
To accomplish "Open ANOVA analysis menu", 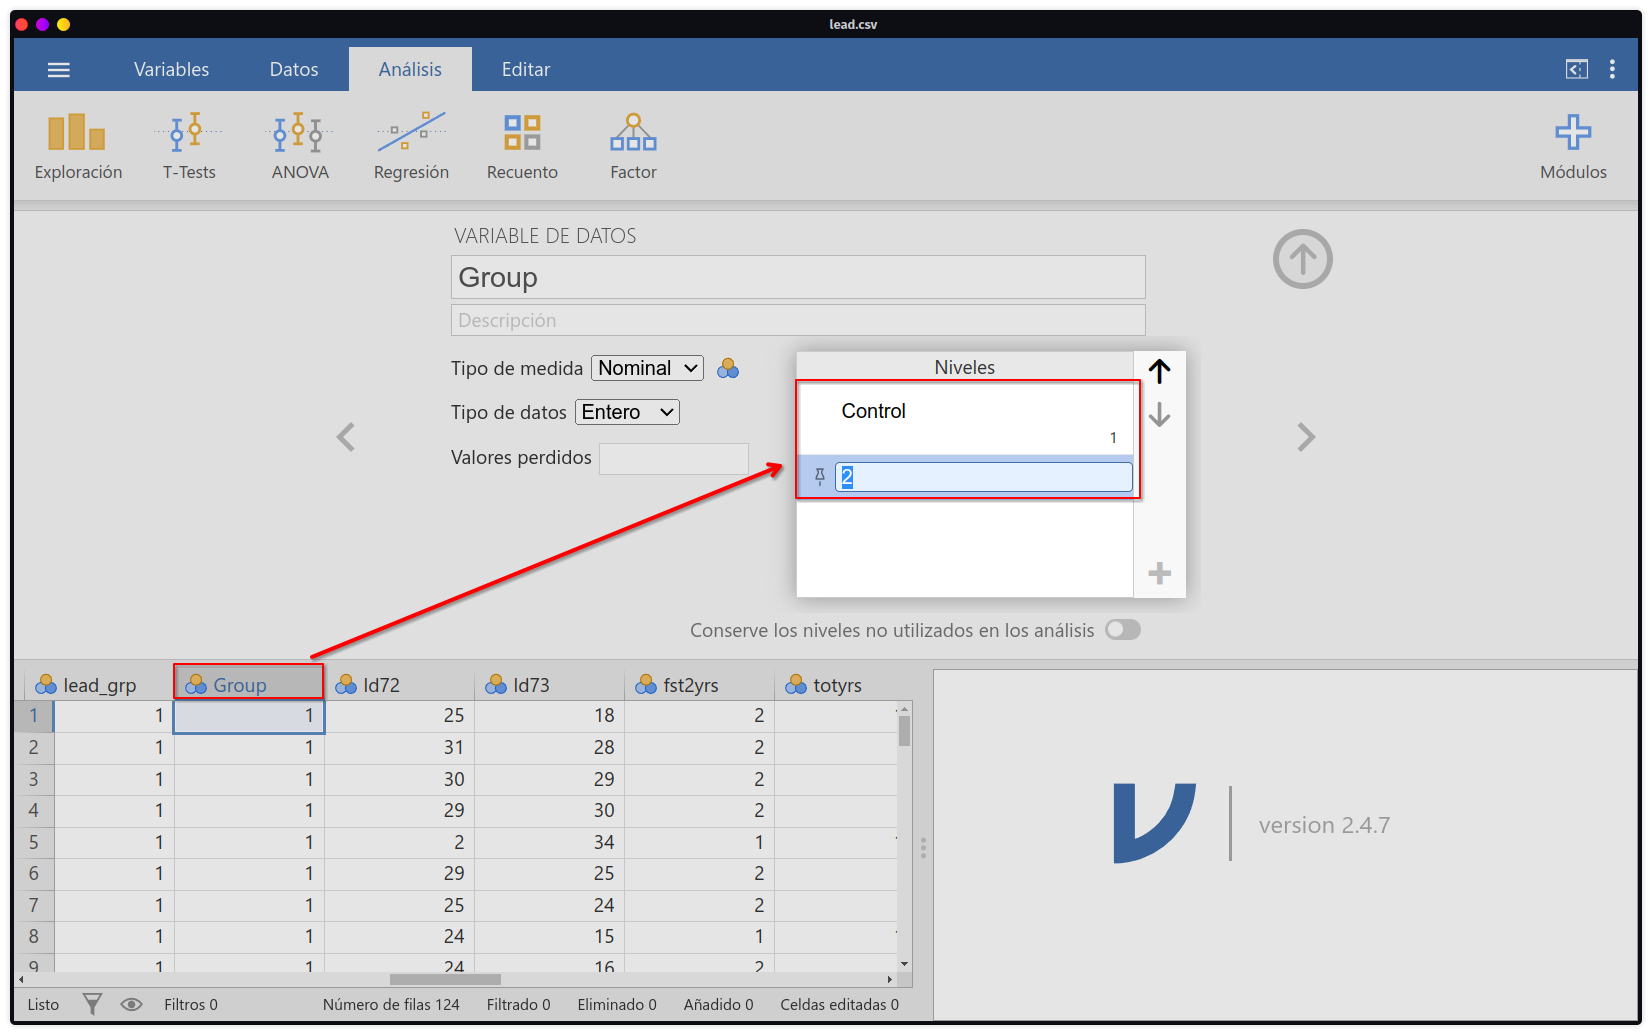I will (300, 146).
